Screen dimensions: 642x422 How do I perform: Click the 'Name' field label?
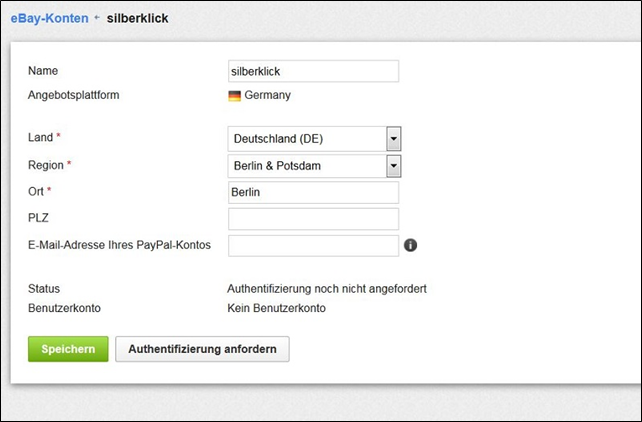click(x=43, y=71)
